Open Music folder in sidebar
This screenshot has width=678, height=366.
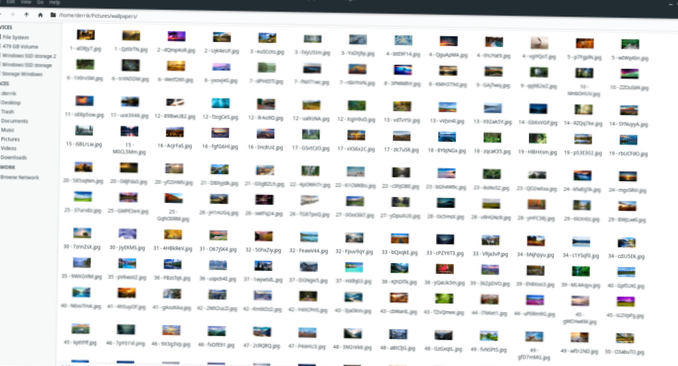[8, 130]
